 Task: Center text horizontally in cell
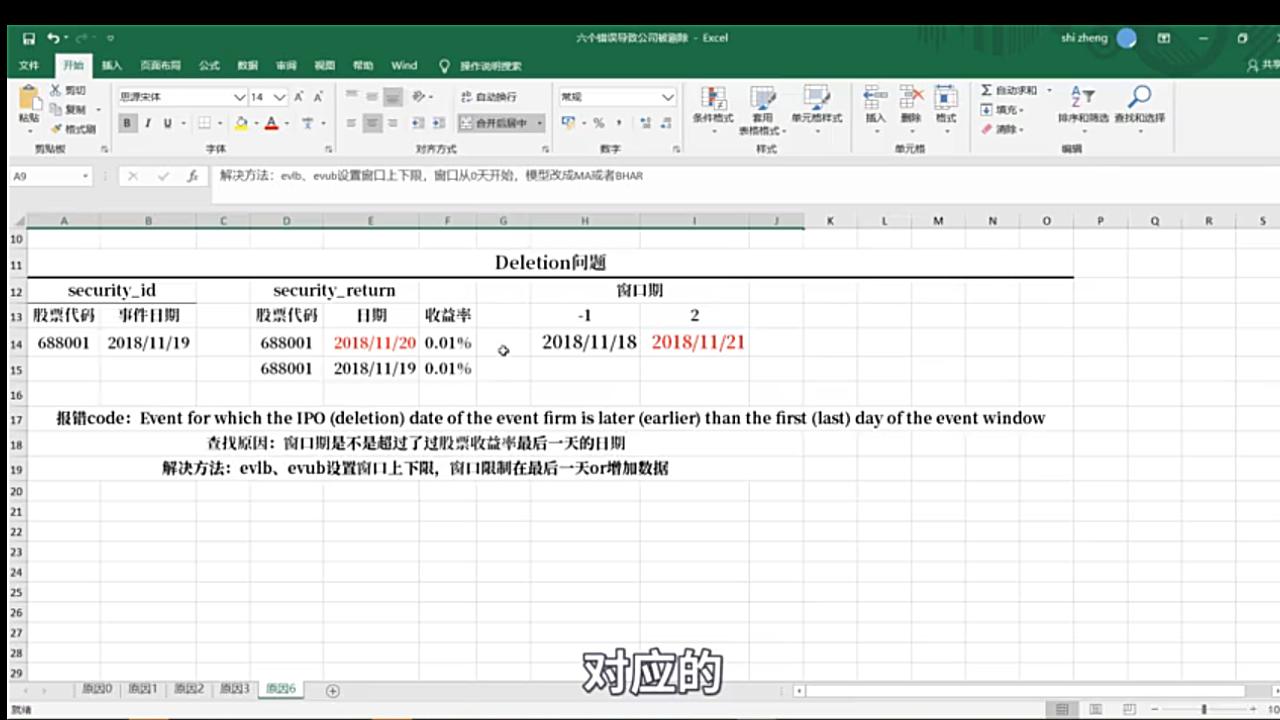pyautogui.click(x=372, y=123)
